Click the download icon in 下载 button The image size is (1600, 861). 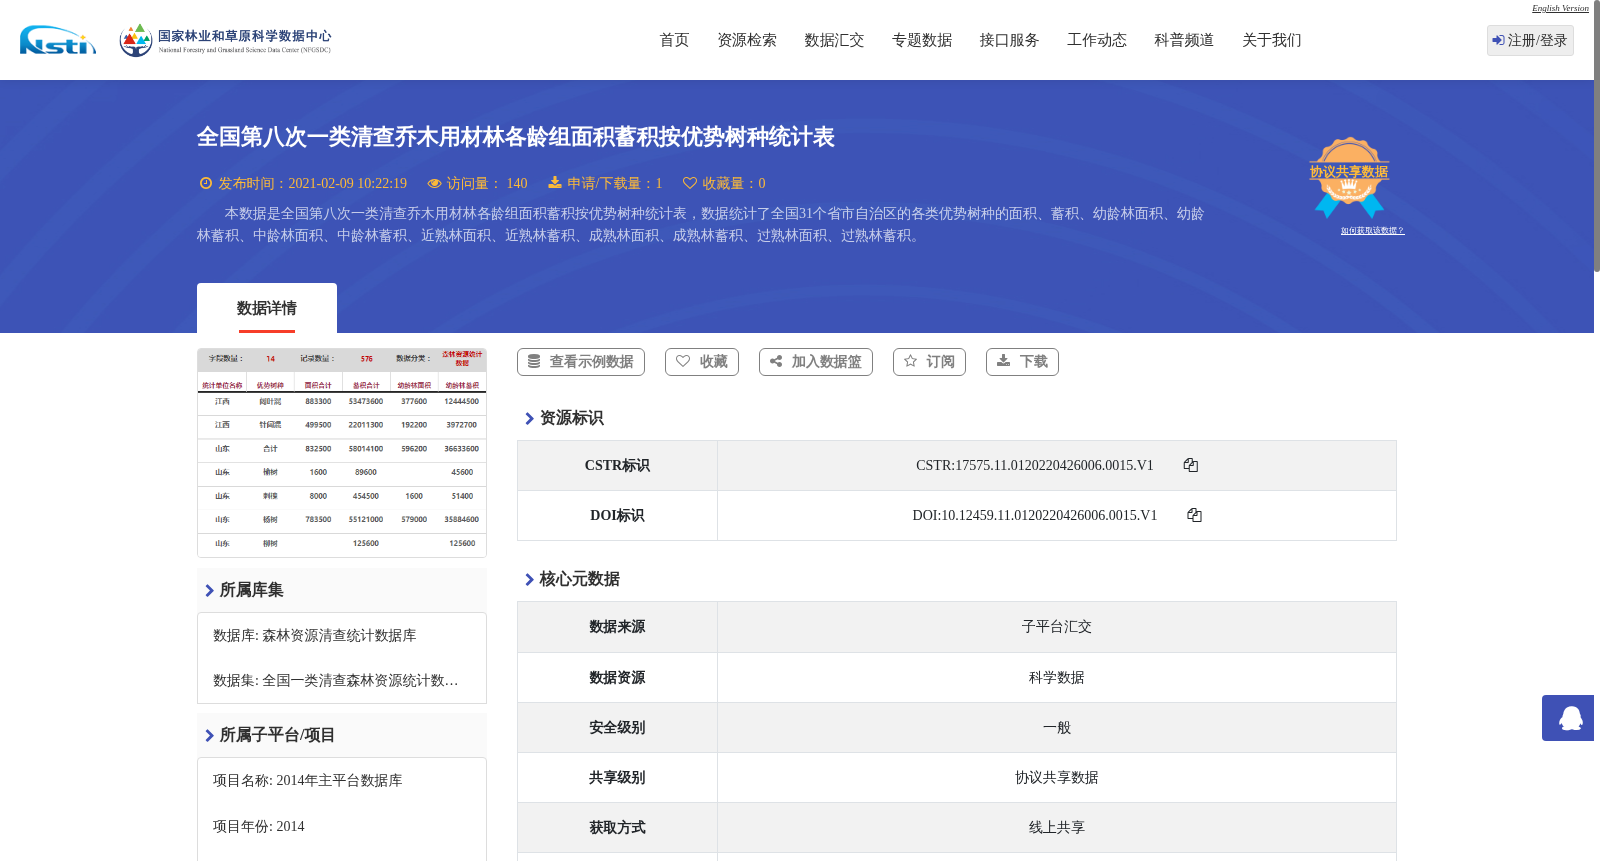point(1003,361)
